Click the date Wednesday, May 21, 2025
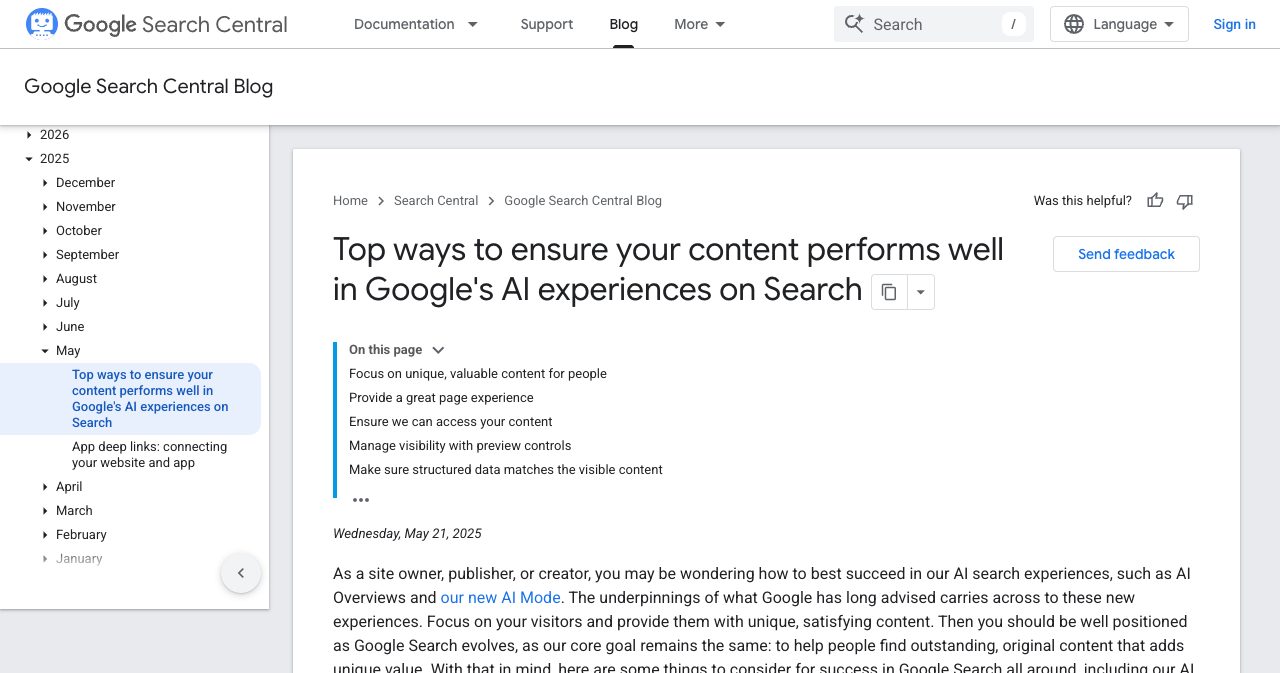 407,534
